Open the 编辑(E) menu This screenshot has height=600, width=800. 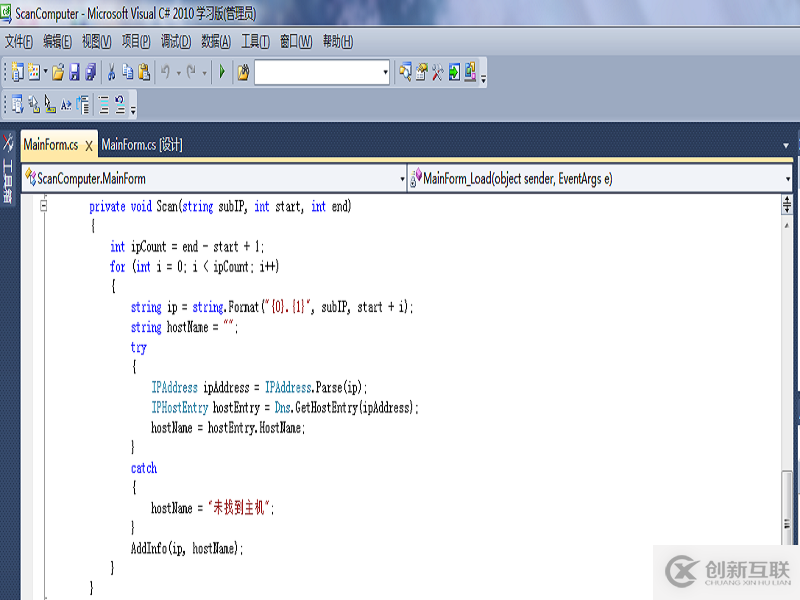pyautogui.click(x=57, y=42)
